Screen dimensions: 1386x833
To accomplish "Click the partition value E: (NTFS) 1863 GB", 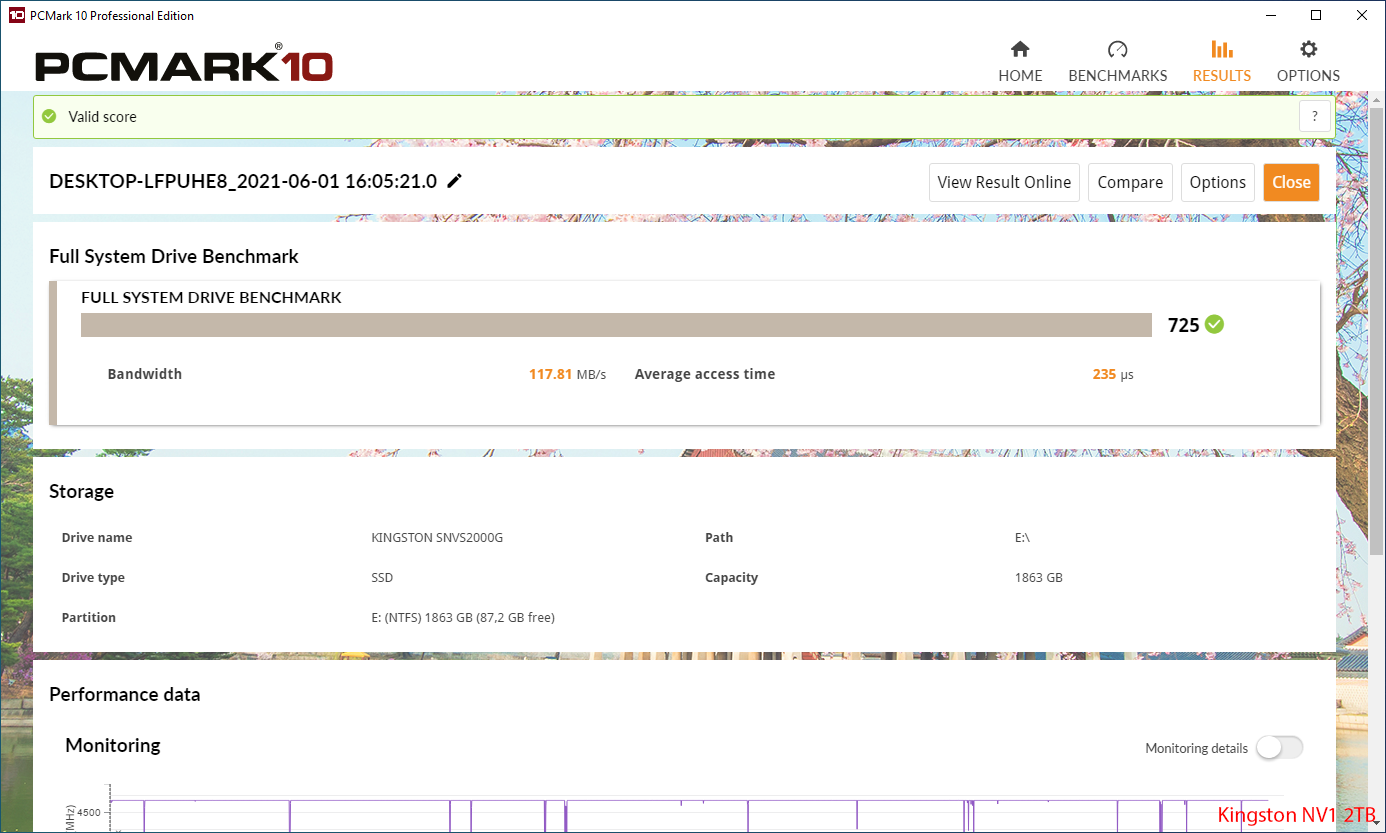I will pyautogui.click(x=463, y=618).
